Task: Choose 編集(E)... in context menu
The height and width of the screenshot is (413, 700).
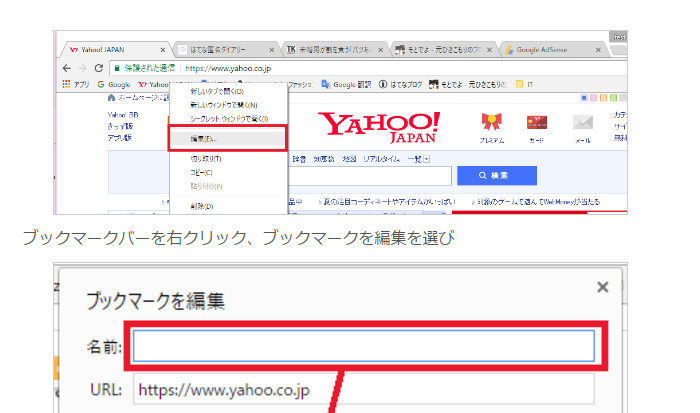Action: [227, 139]
